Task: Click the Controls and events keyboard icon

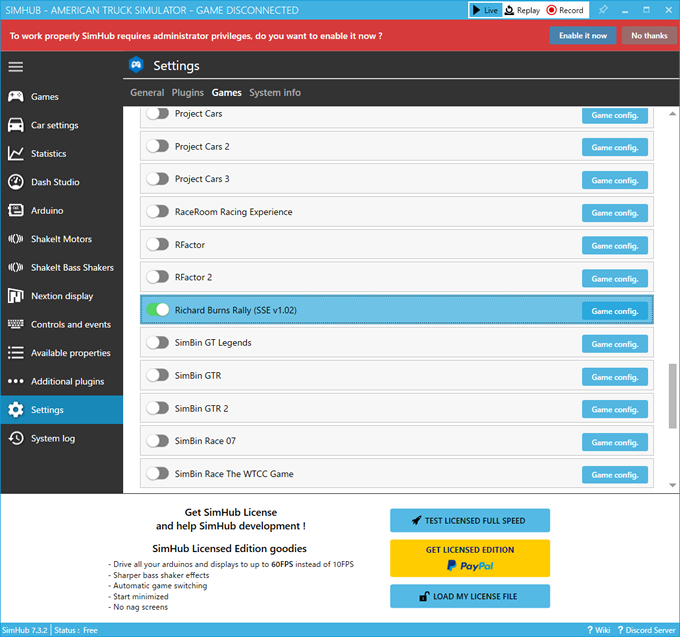Action: click(x=16, y=324)
